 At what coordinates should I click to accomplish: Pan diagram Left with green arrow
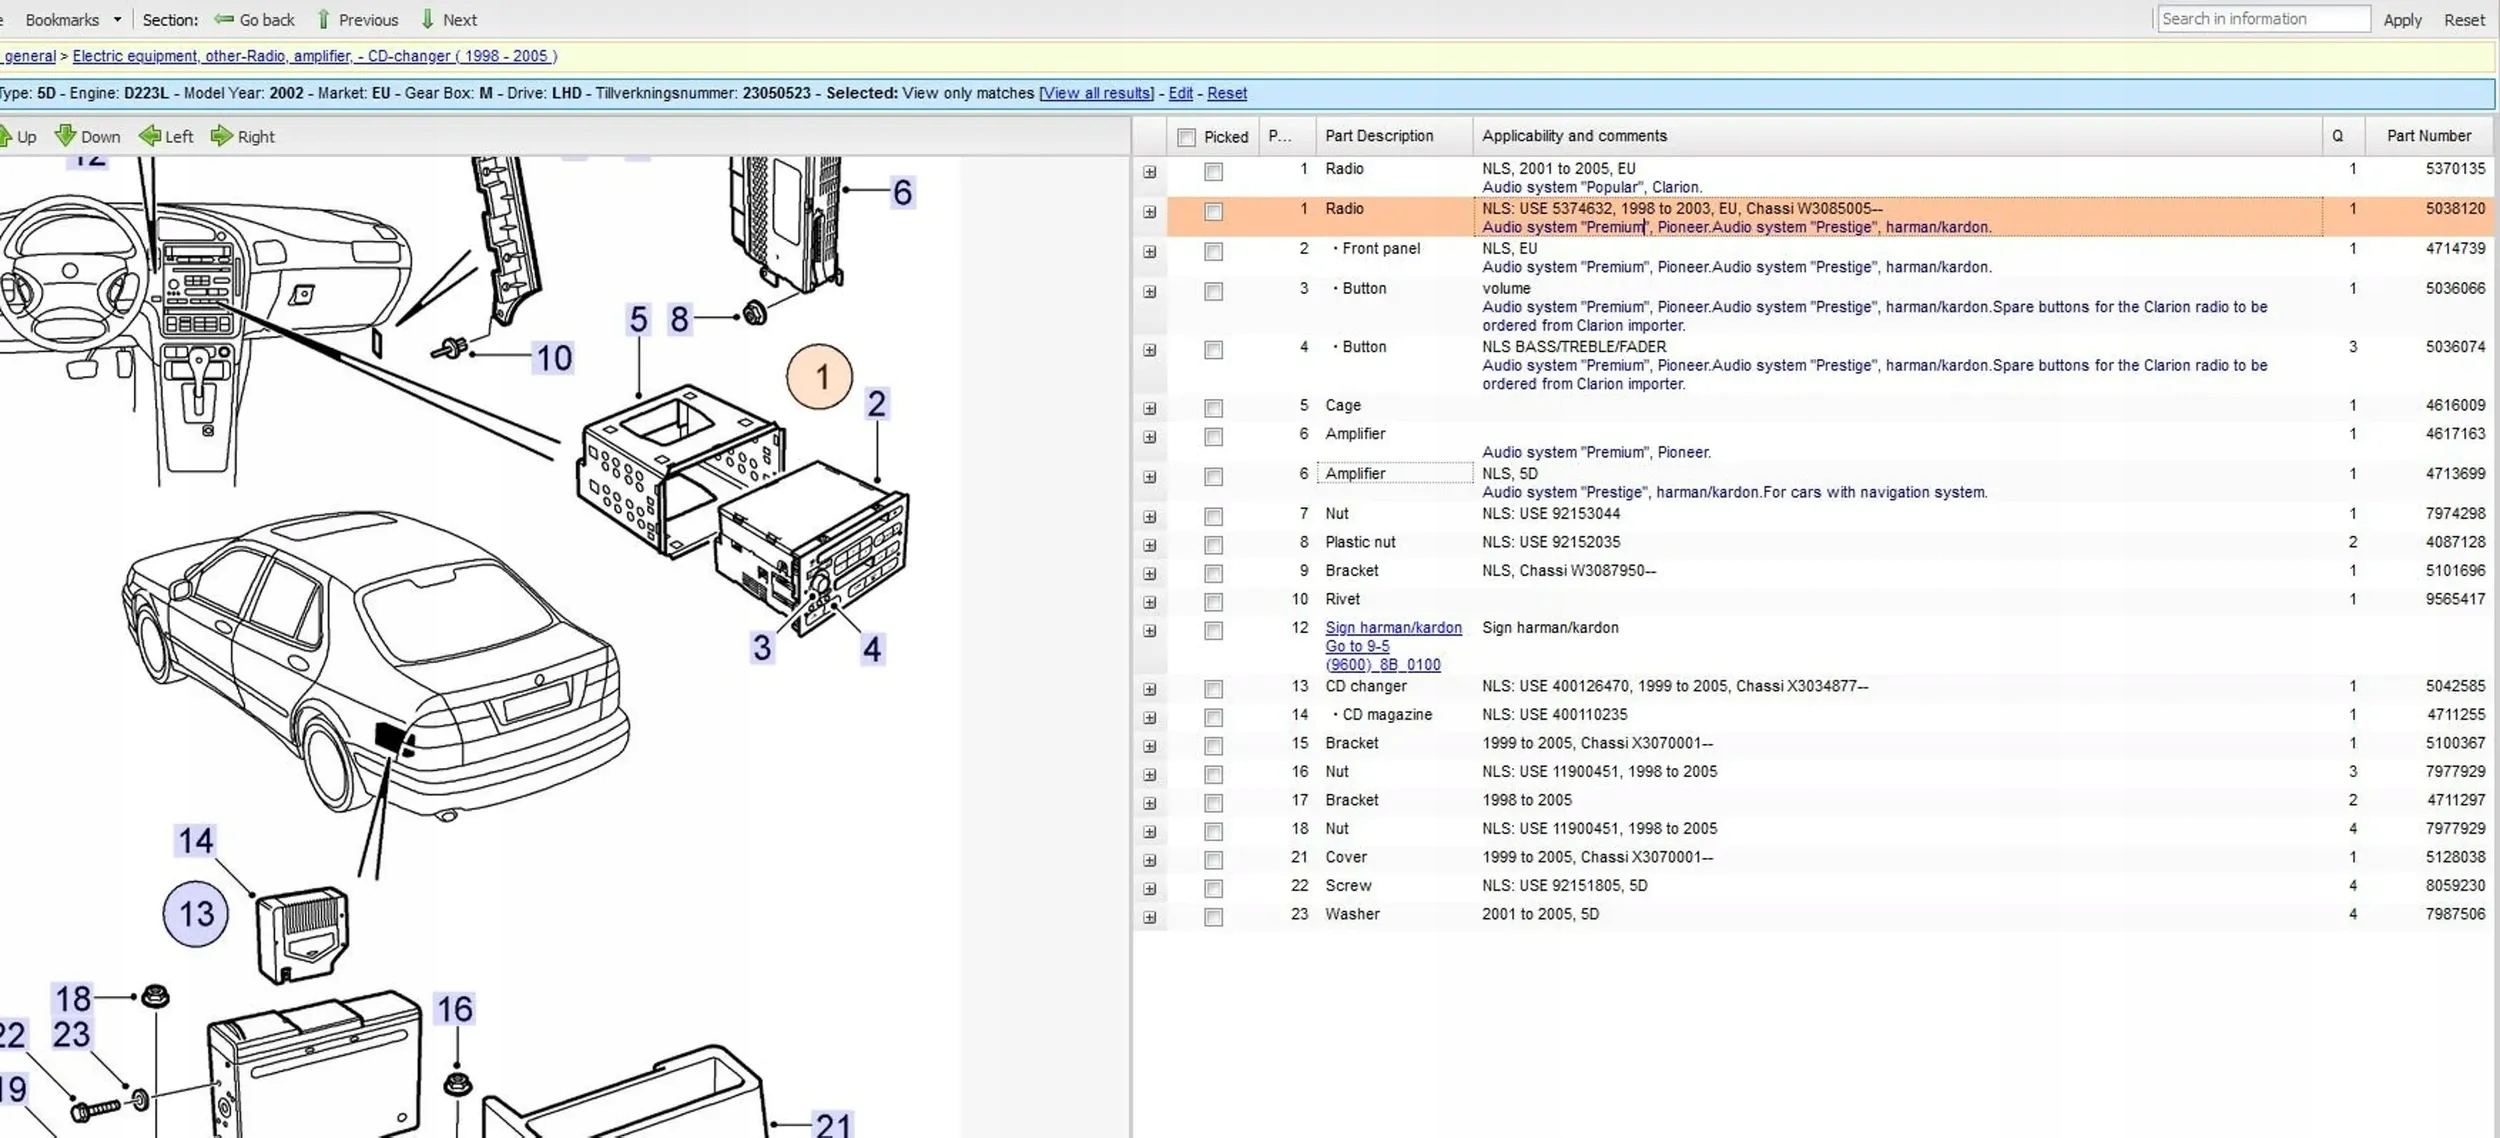(x=150, y=136)
